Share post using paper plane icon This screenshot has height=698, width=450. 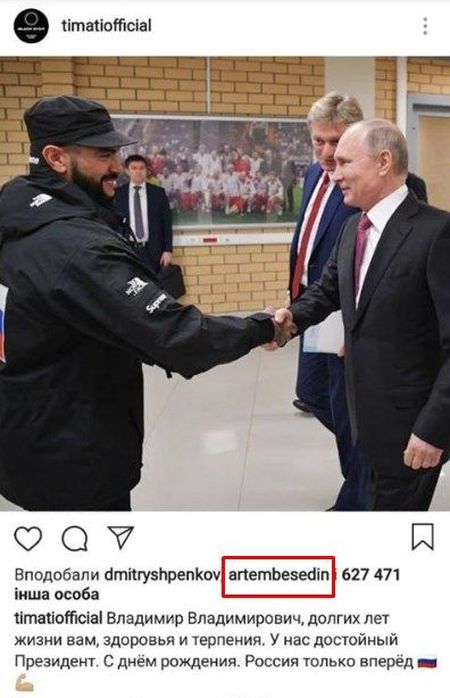[121, 537]
